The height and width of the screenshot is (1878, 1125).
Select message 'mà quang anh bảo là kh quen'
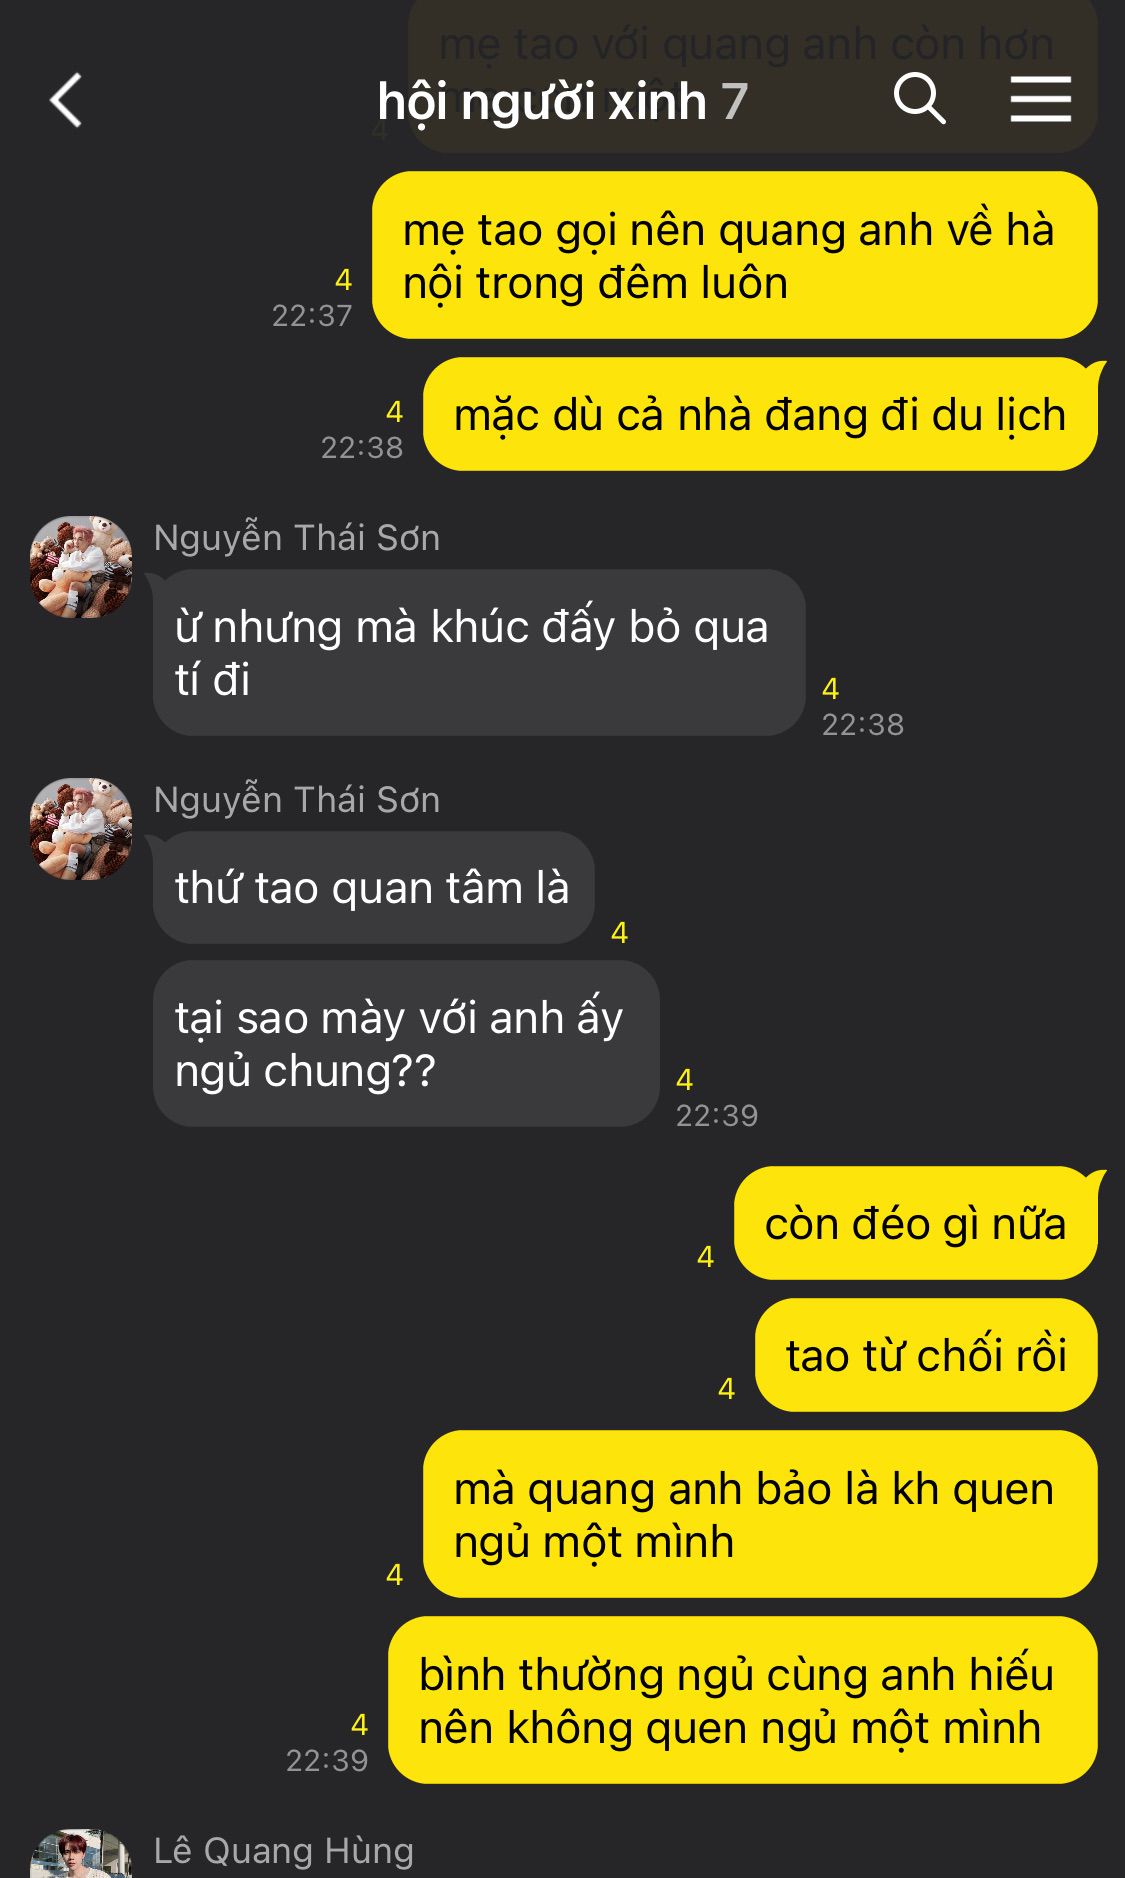pyautogui.click(x=760, y=1515)
